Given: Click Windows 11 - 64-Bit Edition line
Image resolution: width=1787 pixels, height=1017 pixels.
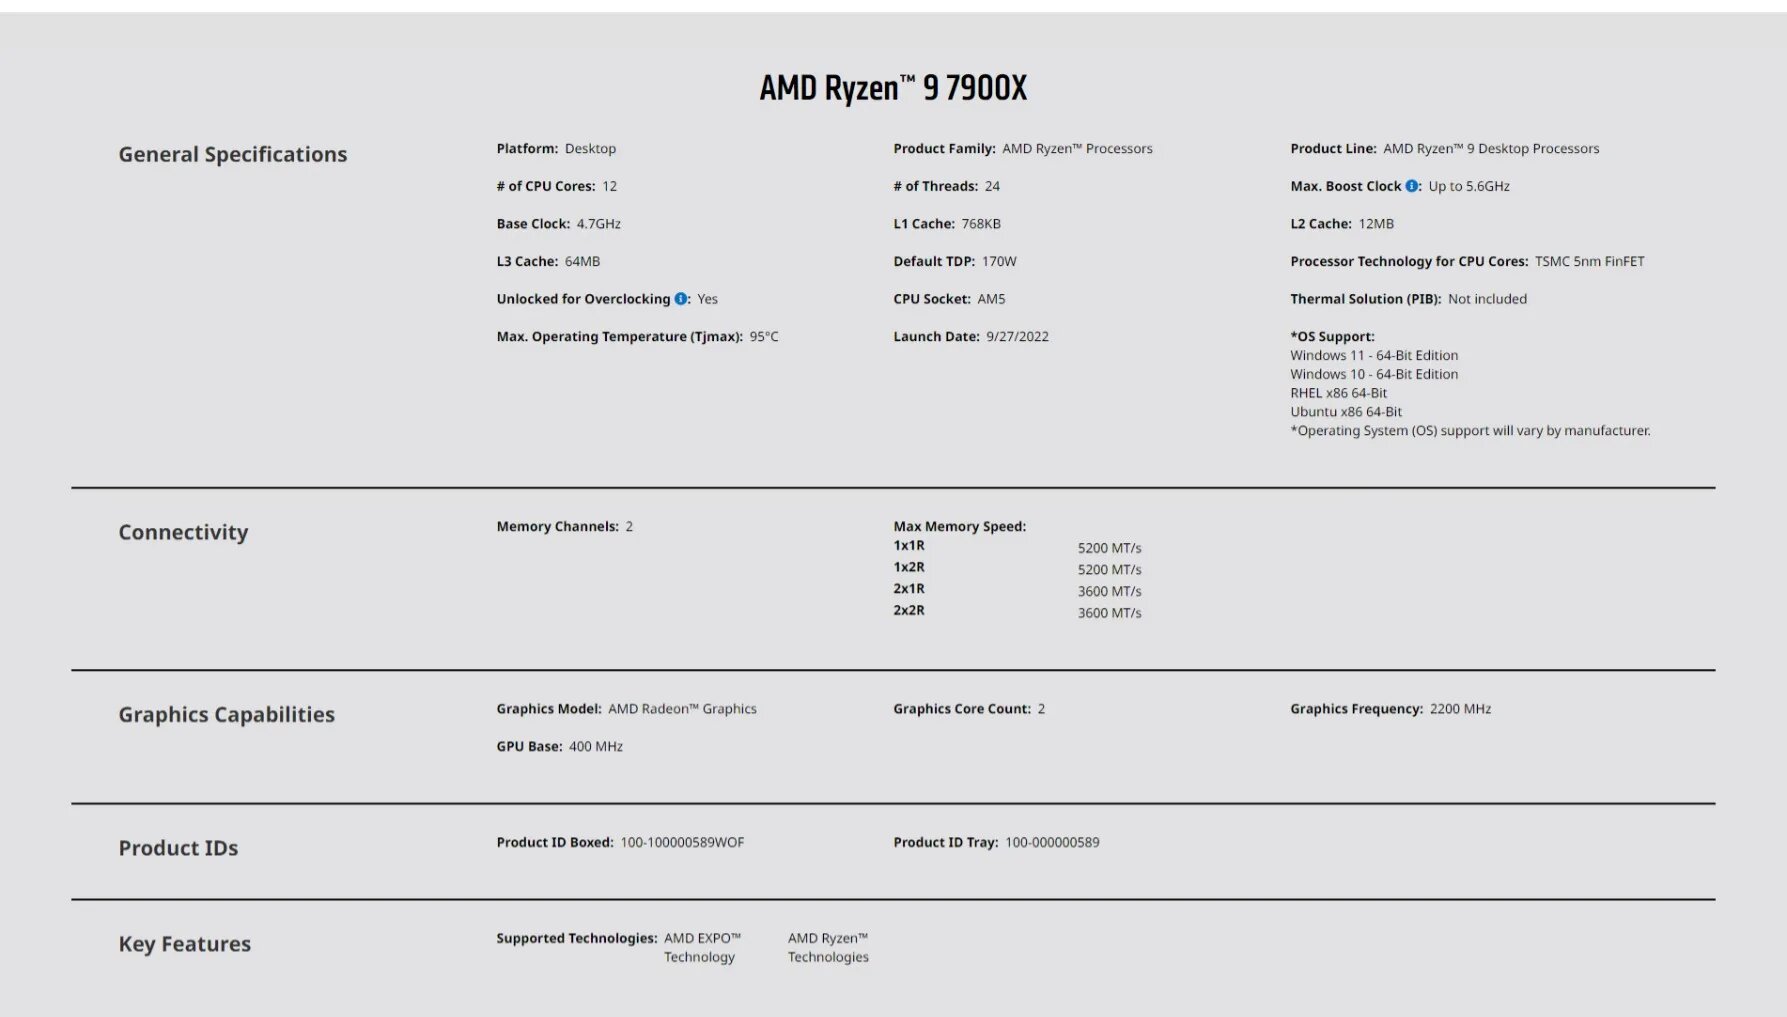Looking at the screenshot, I should 1374,355.
